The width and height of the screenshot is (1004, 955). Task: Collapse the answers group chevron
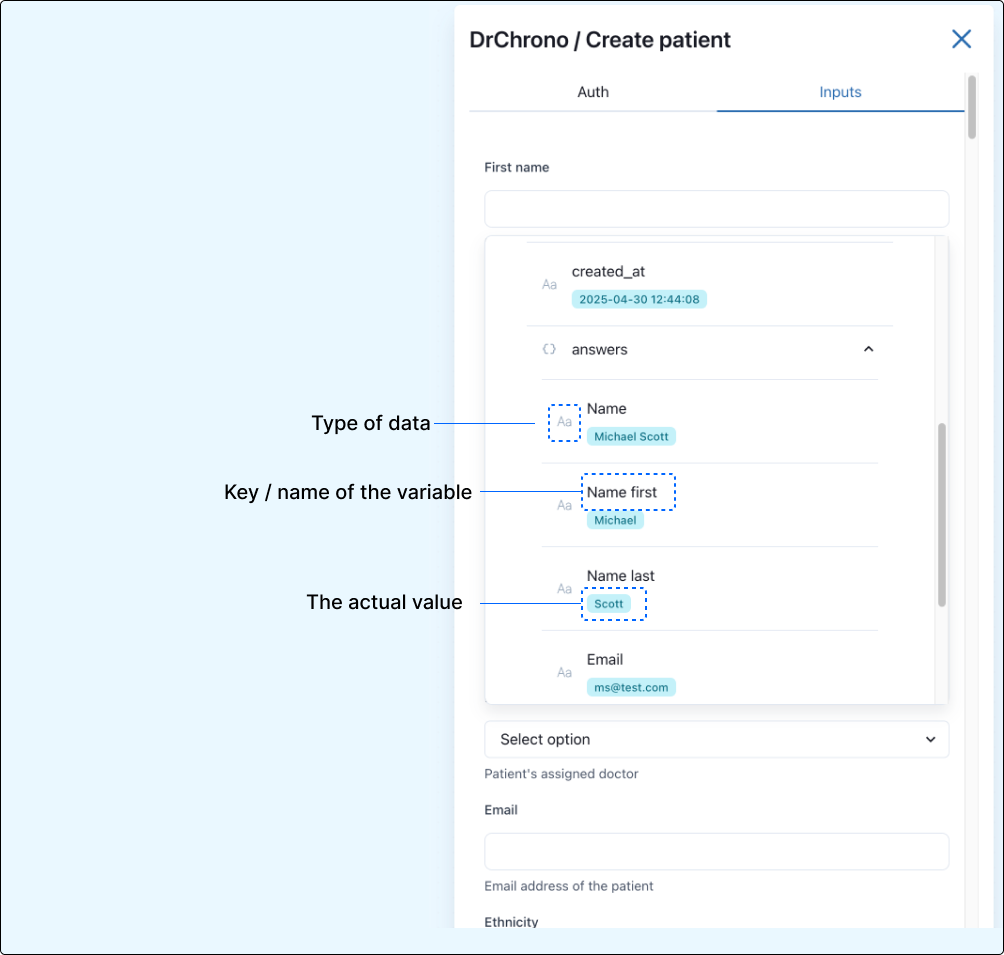click(868, 349)
